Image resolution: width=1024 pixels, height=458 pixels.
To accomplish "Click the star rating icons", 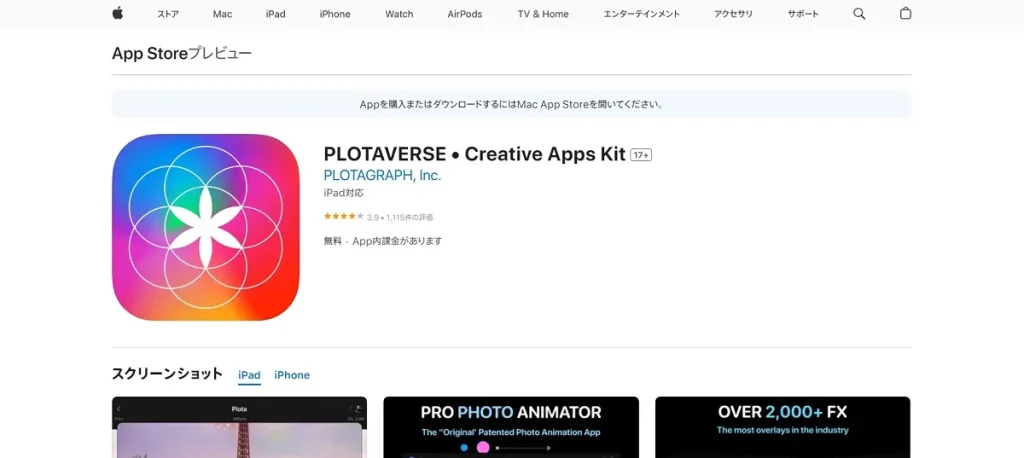I will [x=344, y=216].
